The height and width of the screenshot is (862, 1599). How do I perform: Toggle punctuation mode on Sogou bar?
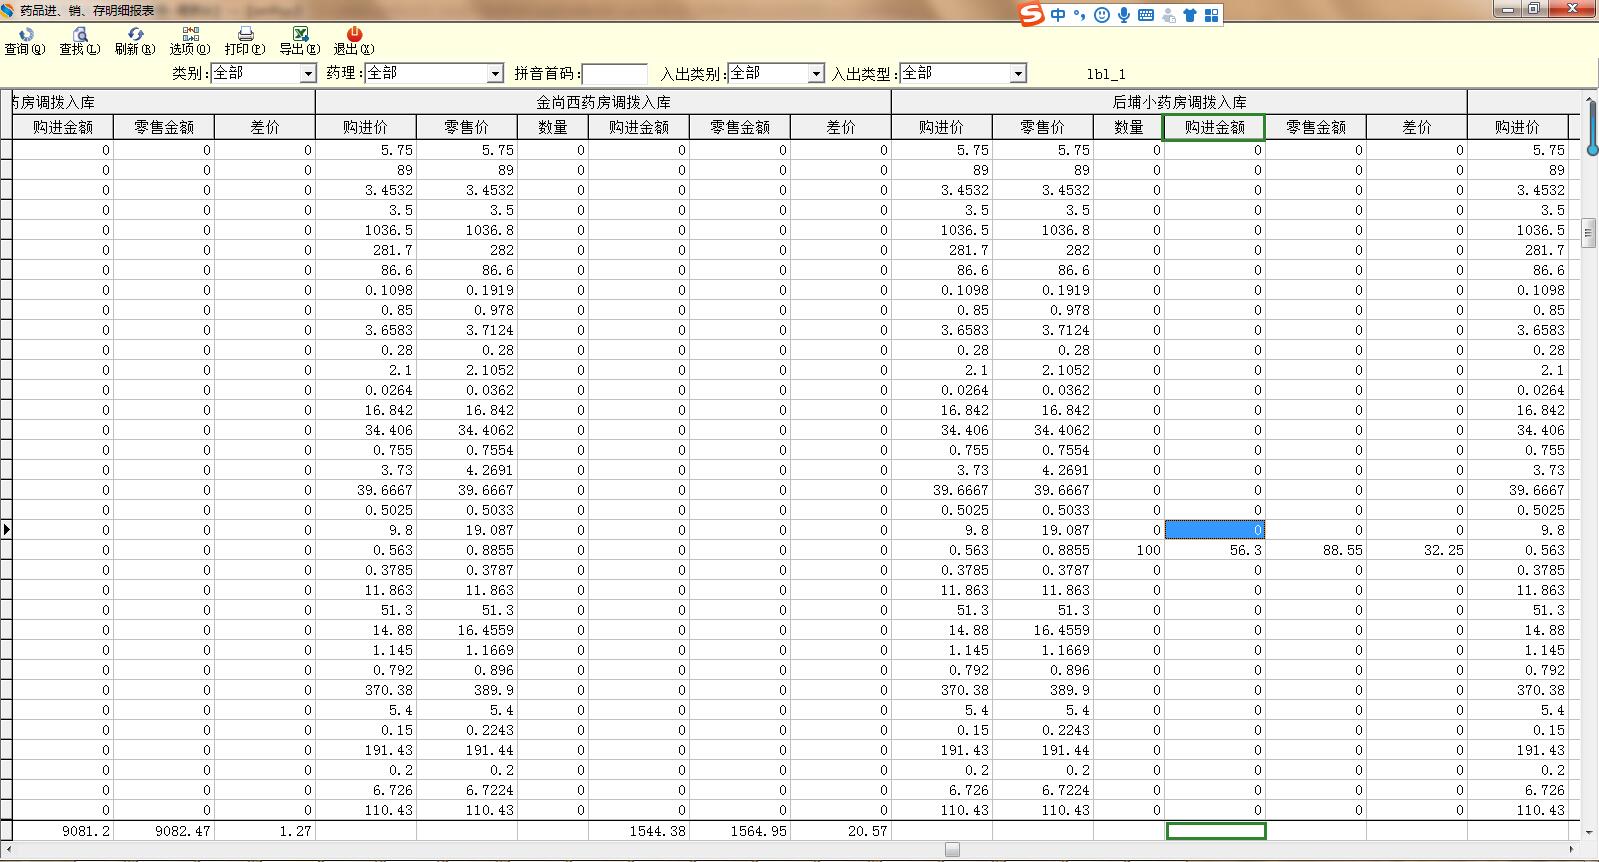coord(1080,15)
